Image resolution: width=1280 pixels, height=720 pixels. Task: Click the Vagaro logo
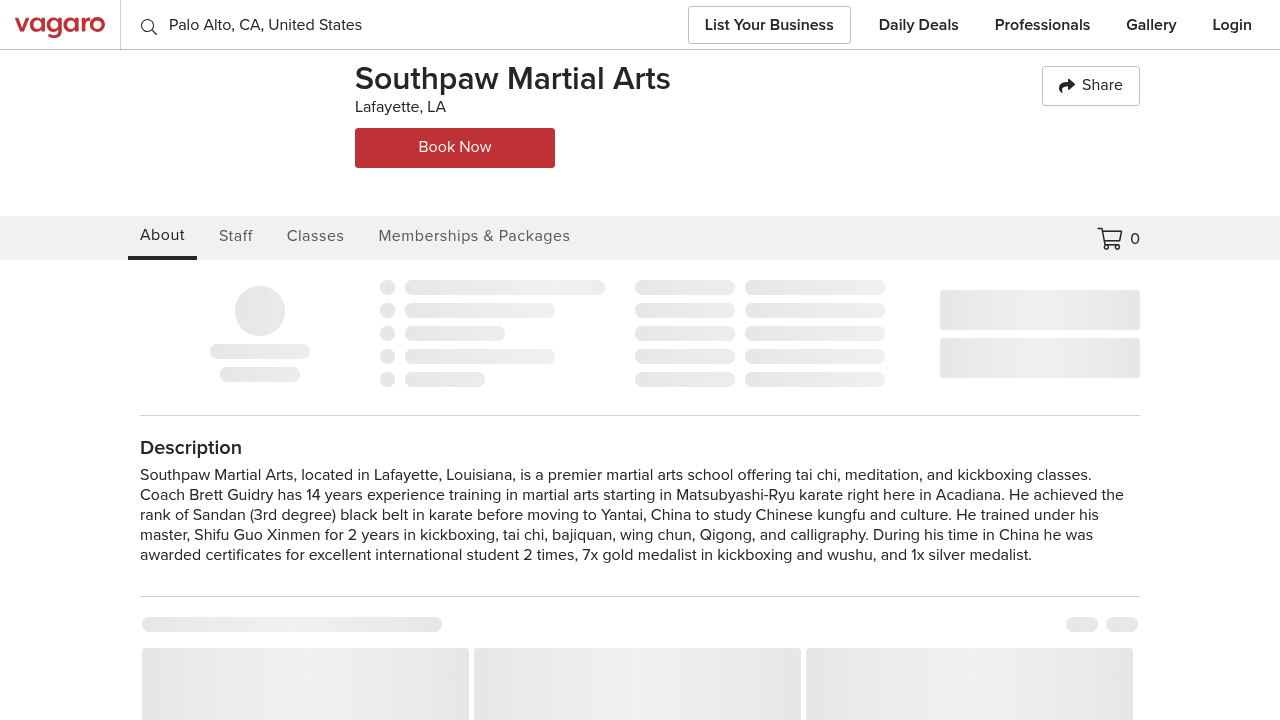(60, 25)
